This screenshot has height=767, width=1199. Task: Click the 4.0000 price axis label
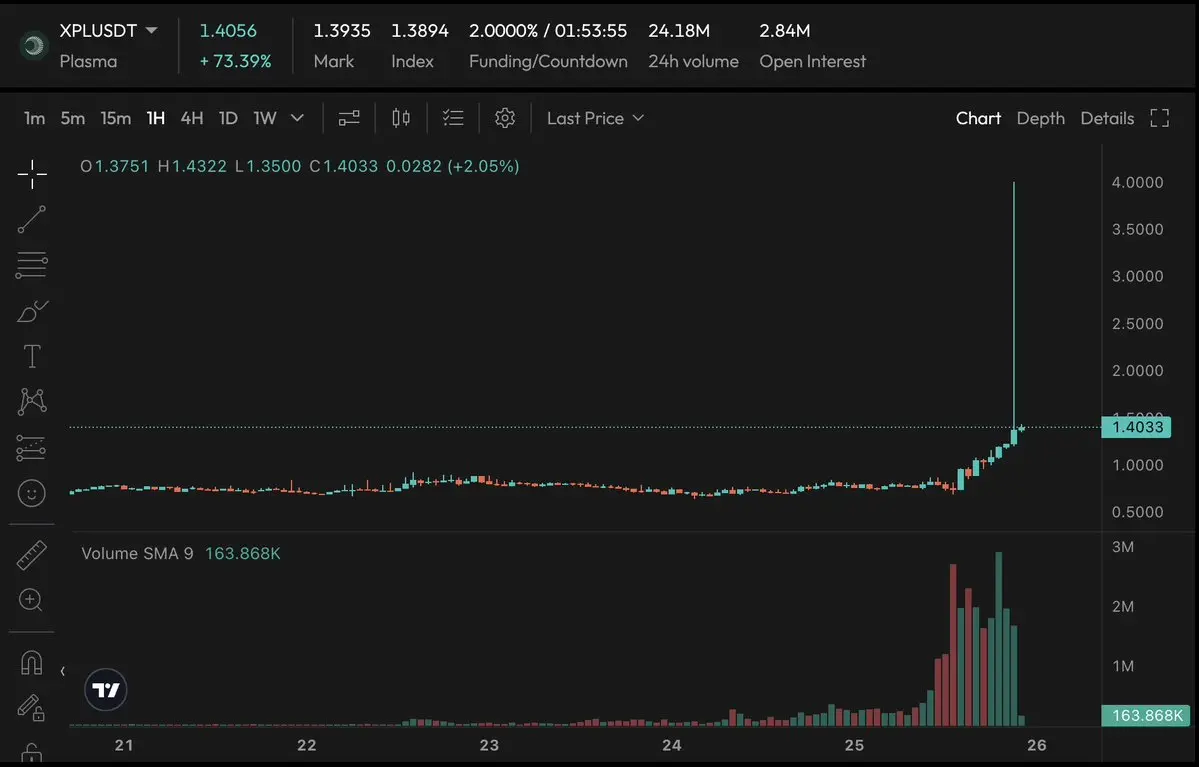(x=1137, y=182)
